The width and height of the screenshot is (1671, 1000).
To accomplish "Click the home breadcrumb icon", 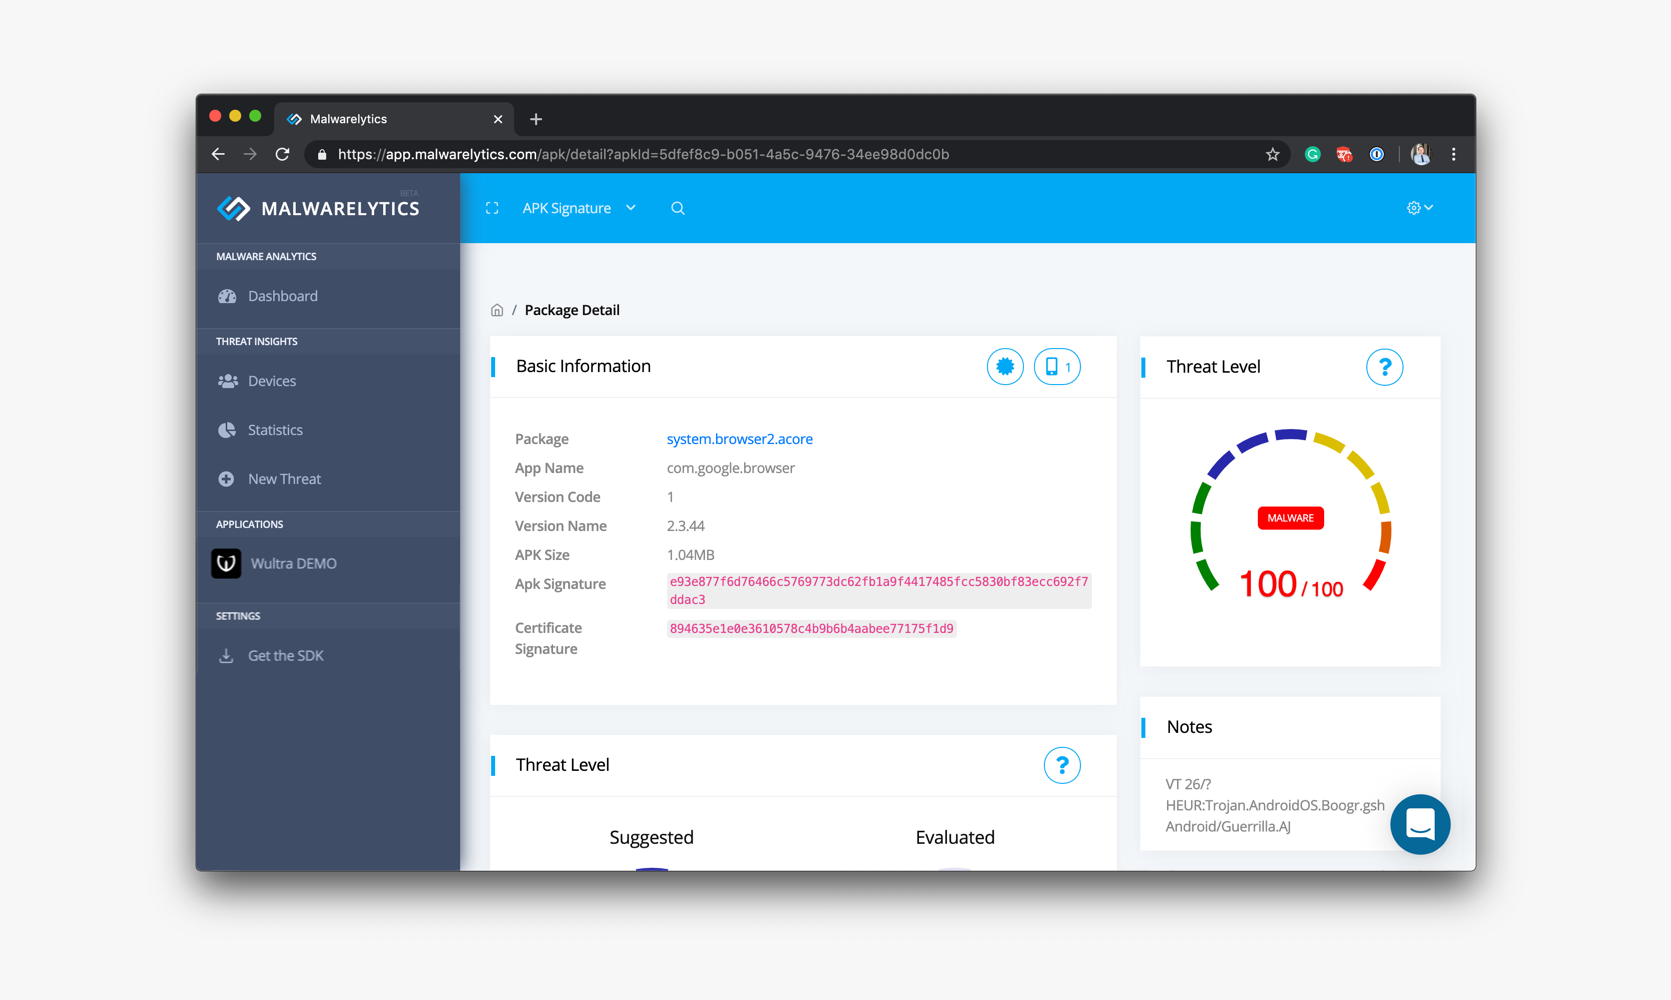I will pos(497,310).
